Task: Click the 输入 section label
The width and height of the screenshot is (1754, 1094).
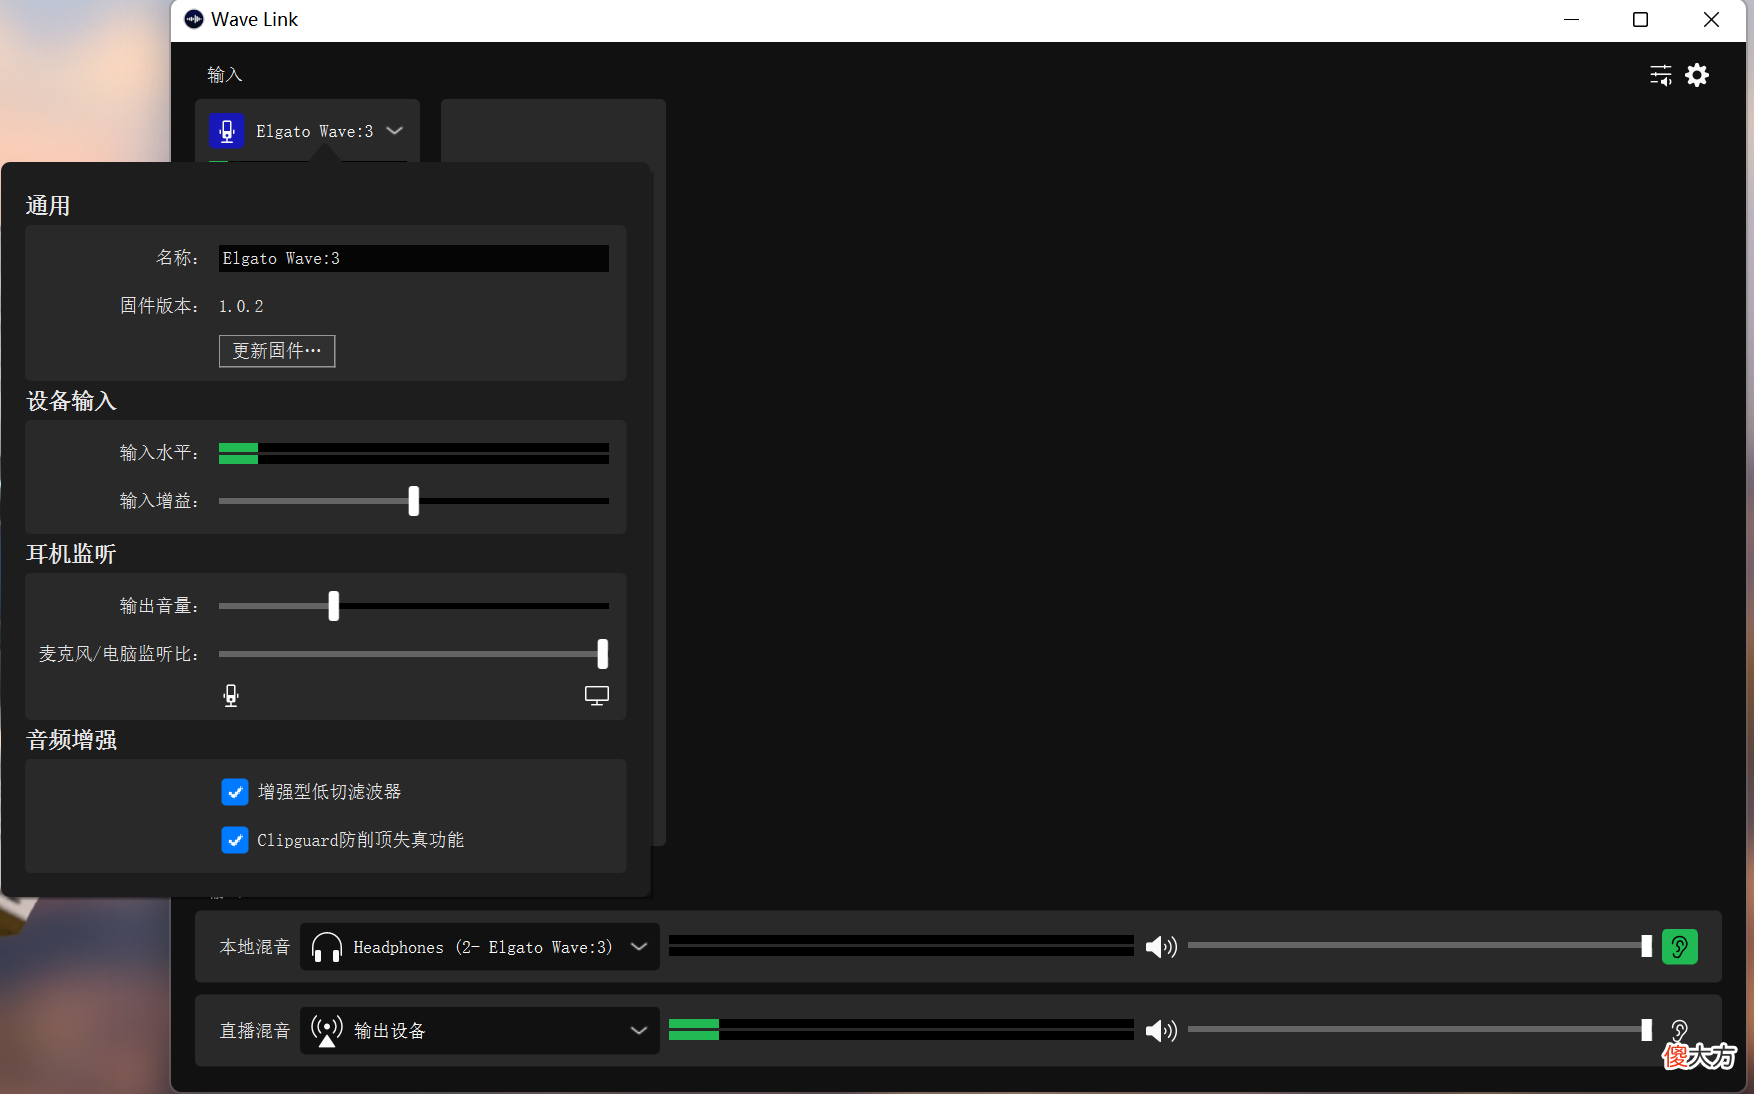Action: (225, 75)
